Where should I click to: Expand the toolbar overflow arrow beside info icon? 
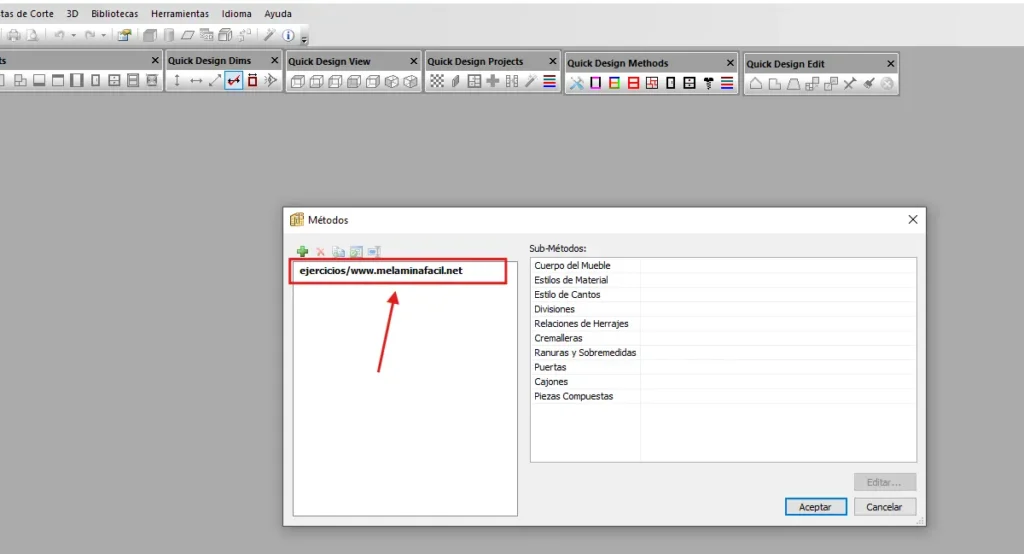click(304, 38)
